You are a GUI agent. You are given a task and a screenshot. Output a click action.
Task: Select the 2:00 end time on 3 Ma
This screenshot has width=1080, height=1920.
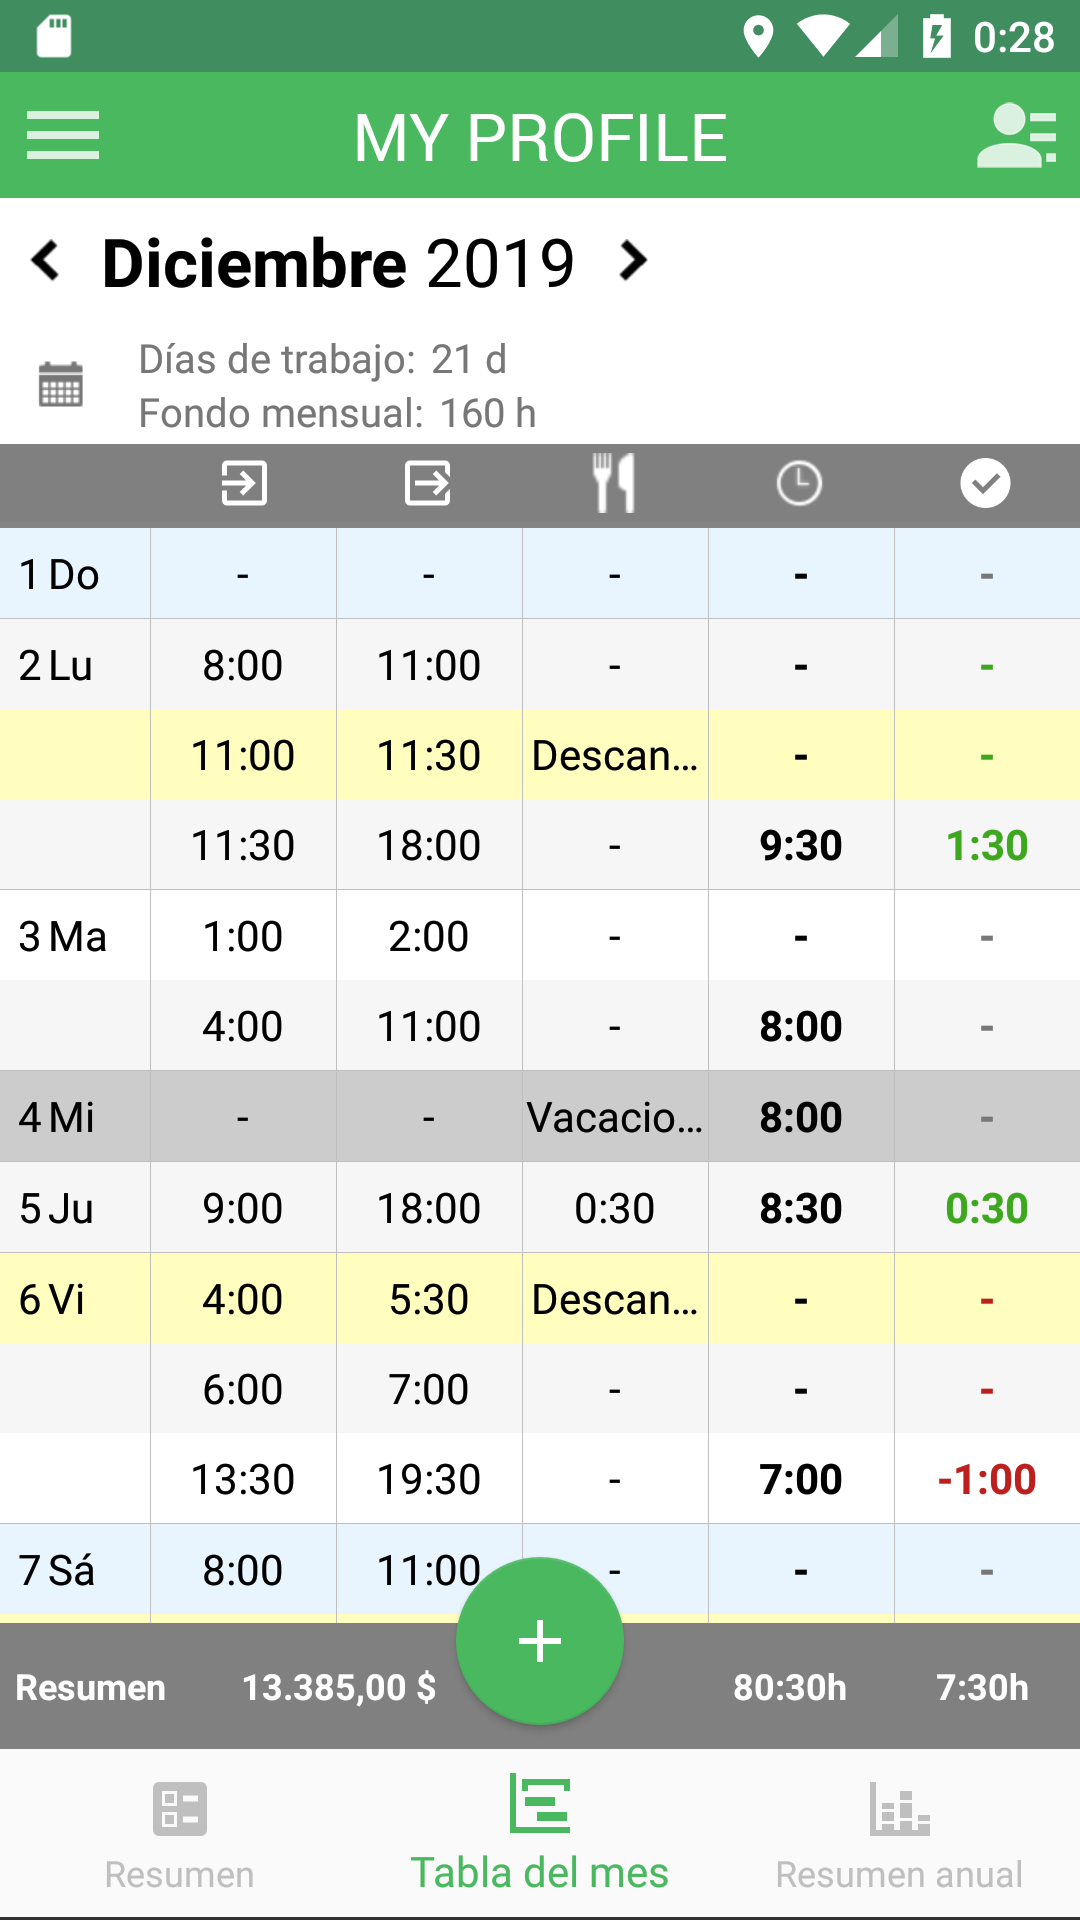click(x=429, y=936)
